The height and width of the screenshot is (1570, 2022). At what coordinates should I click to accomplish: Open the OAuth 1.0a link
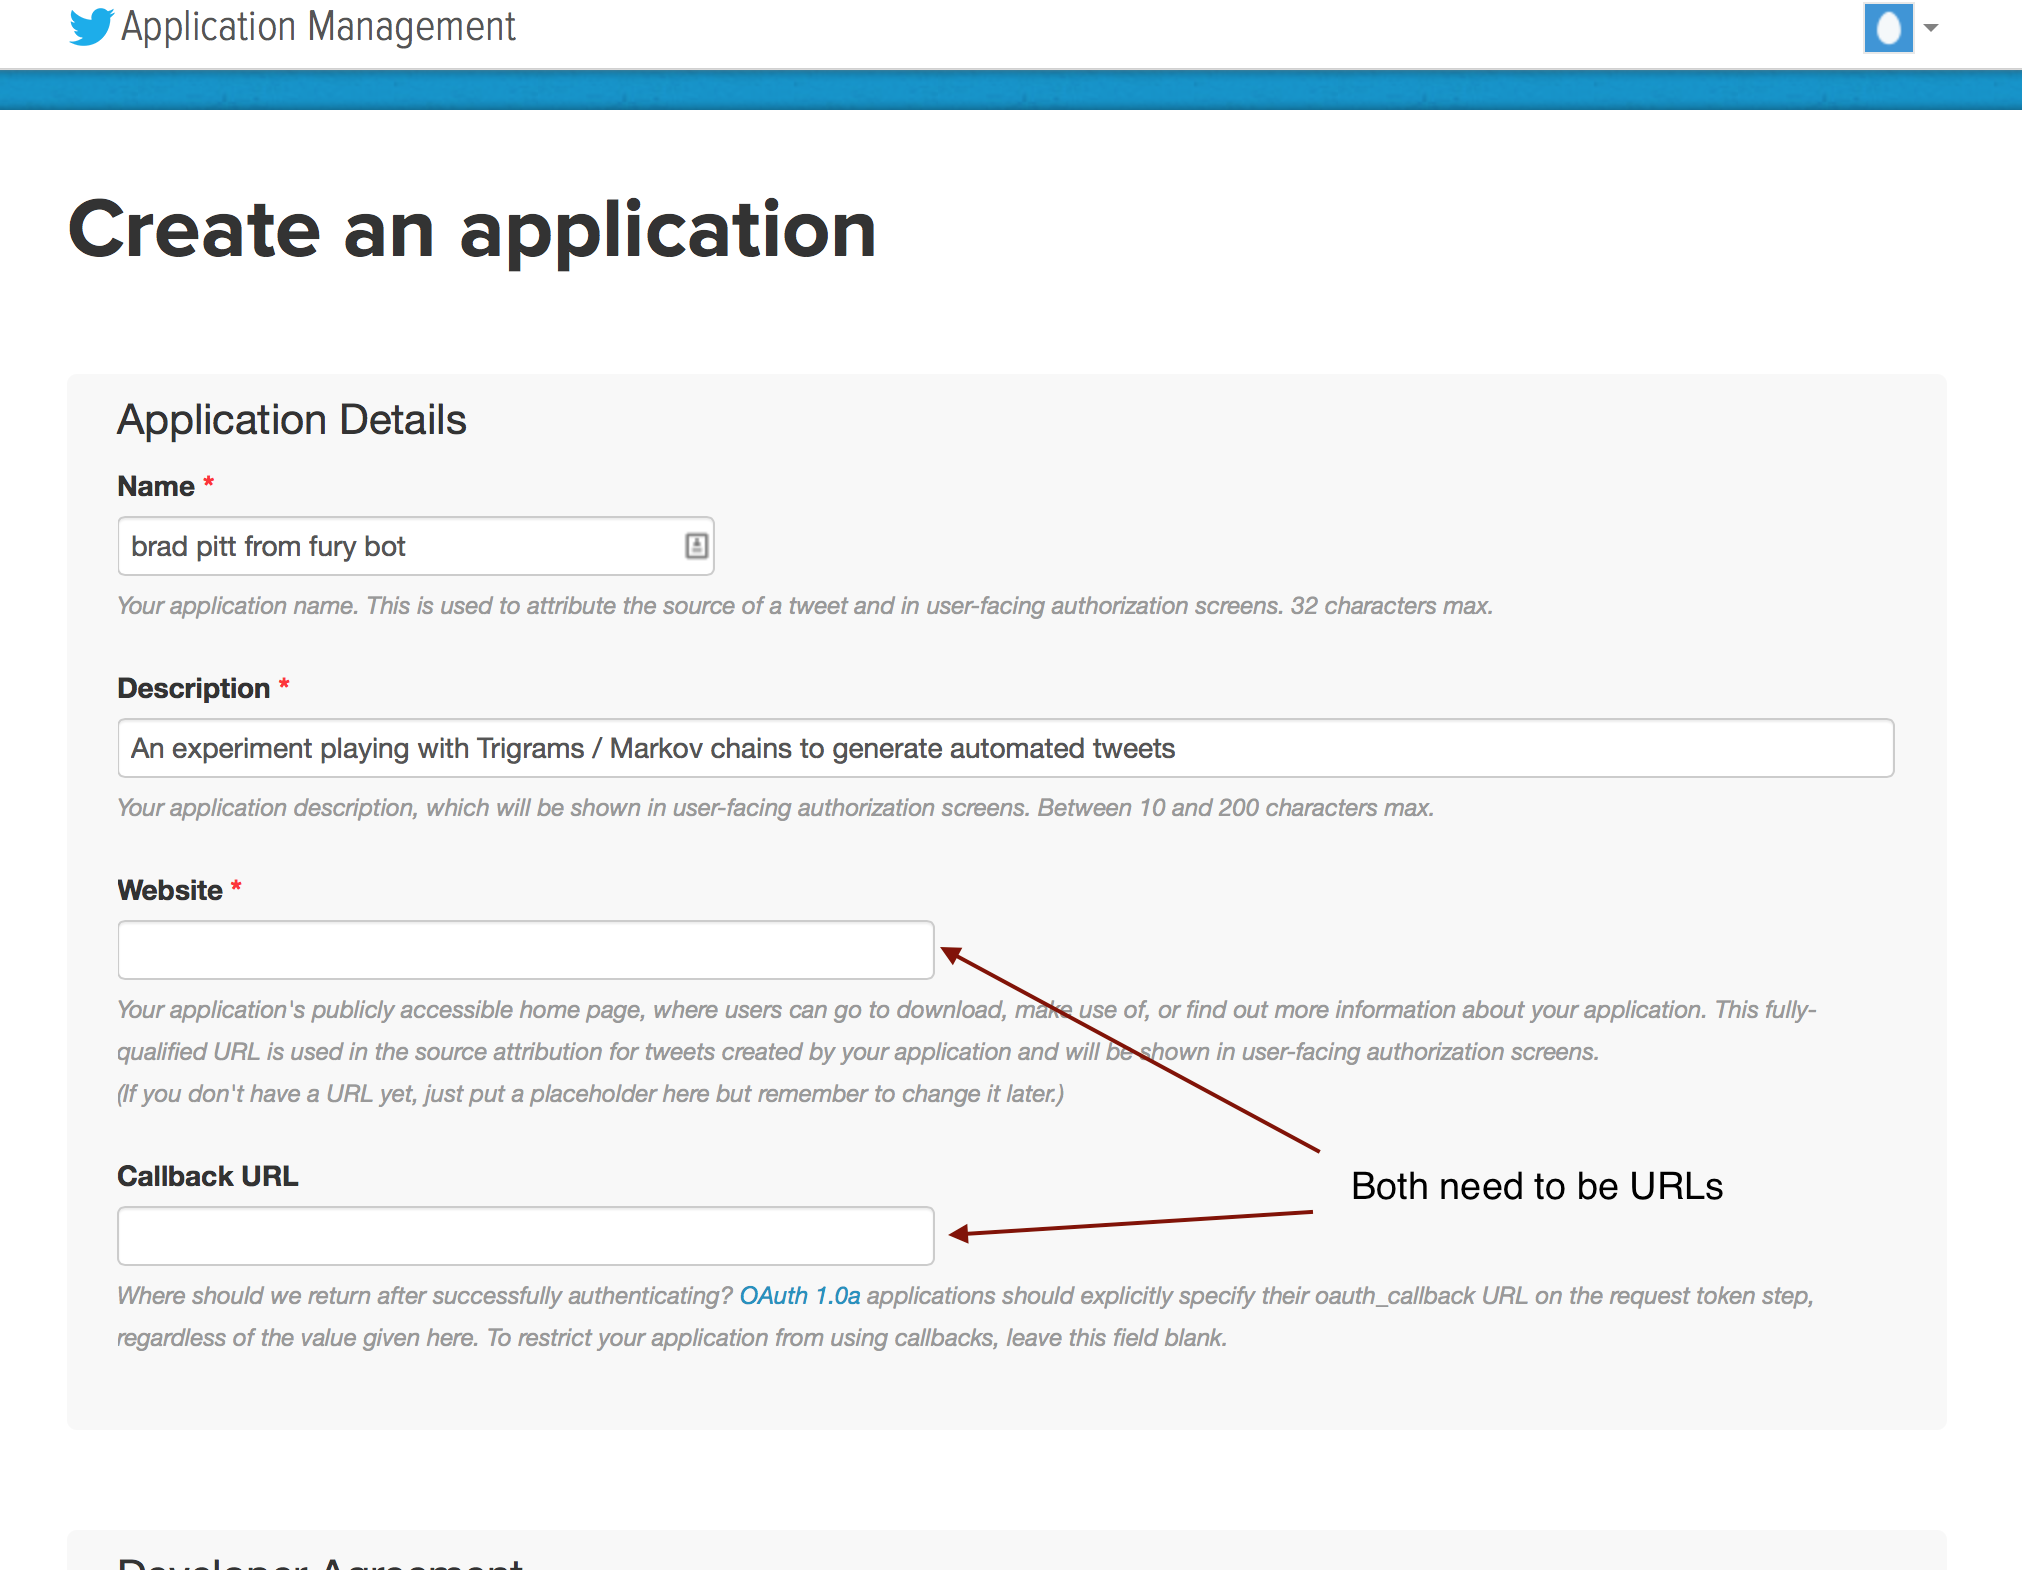click(799, 1296)
